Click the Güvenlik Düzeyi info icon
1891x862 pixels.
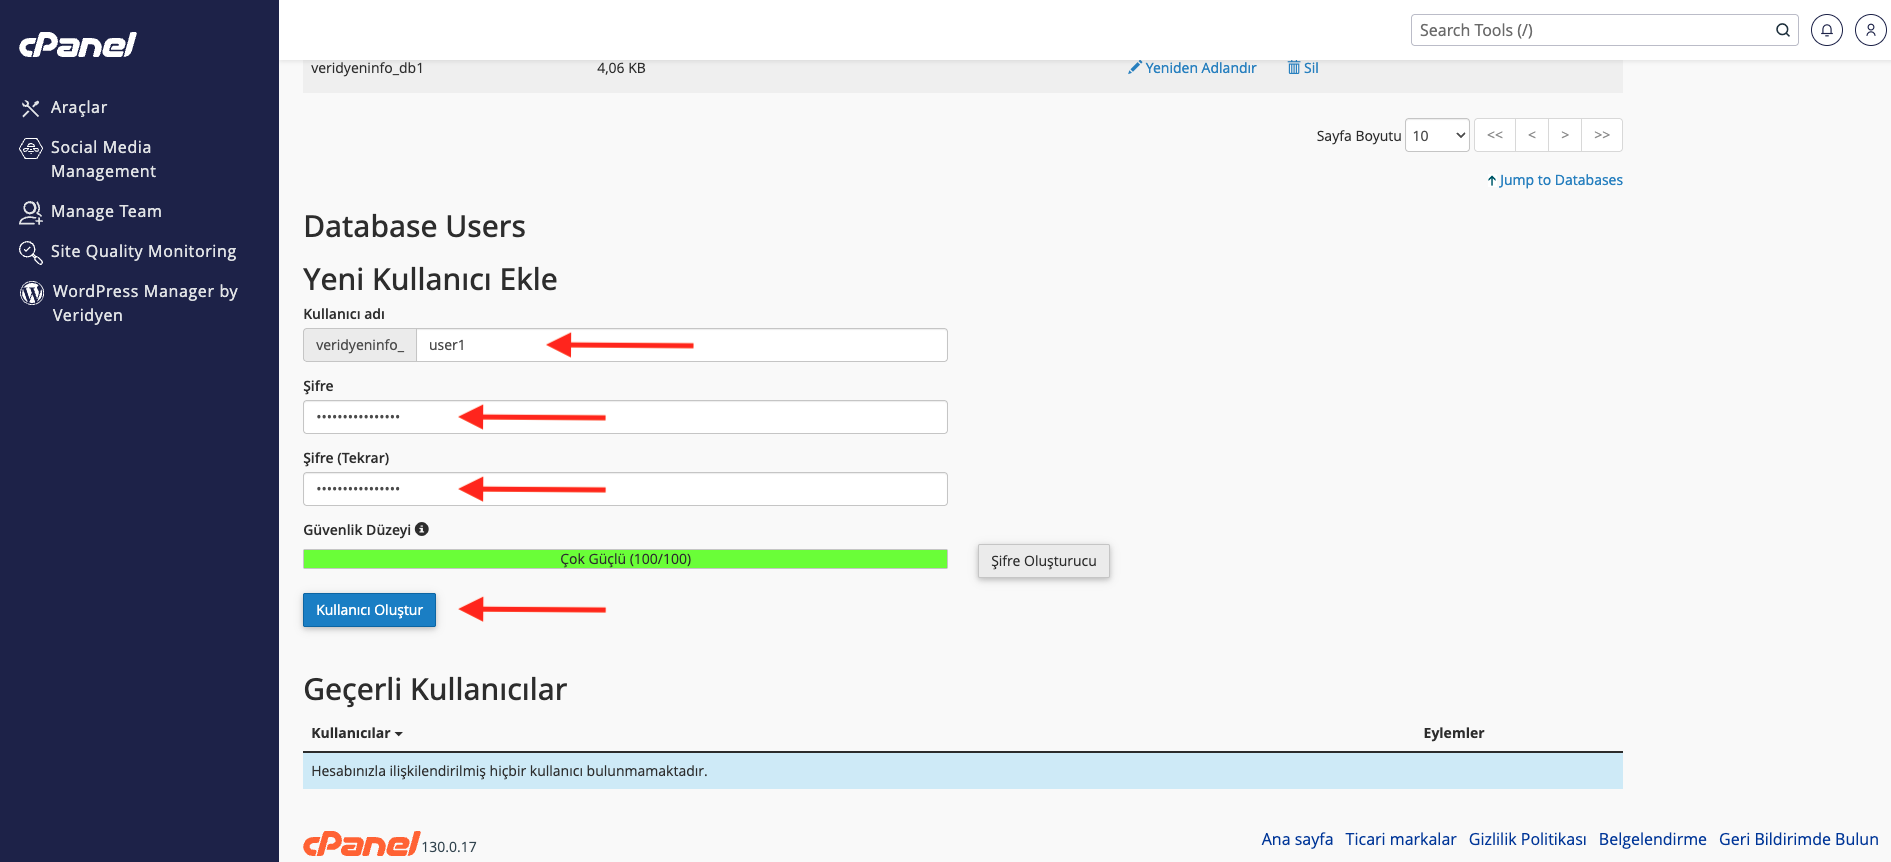(422, 529)
